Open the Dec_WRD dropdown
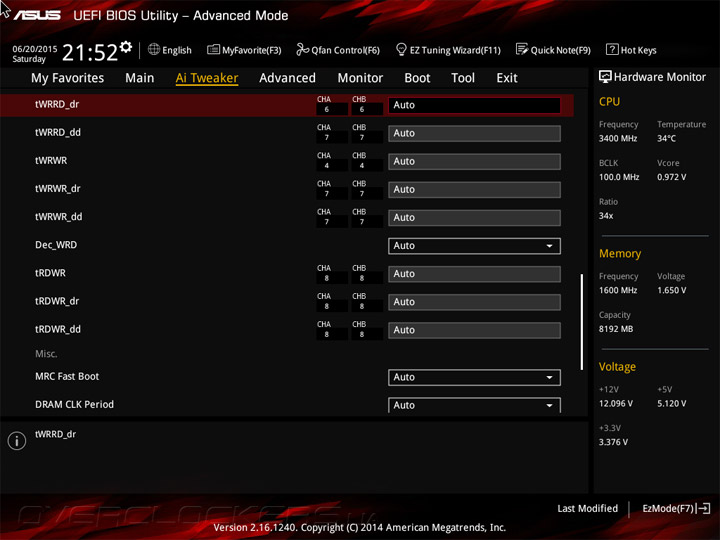This screenshot has height=540, width=720. tap(474, 246)
